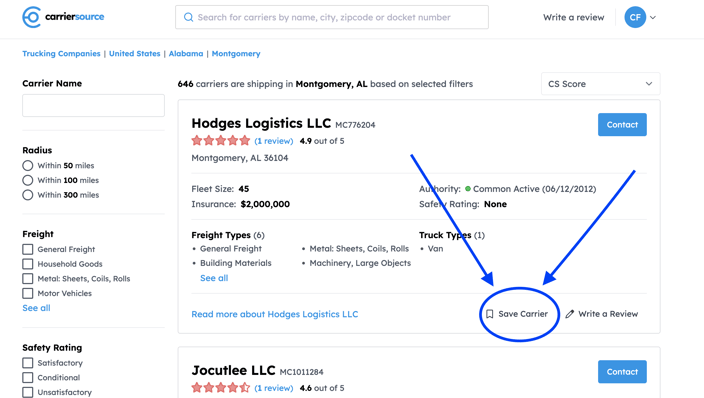Check Conditional safety rating
The image size is (704, 398).
coord(28,377)
